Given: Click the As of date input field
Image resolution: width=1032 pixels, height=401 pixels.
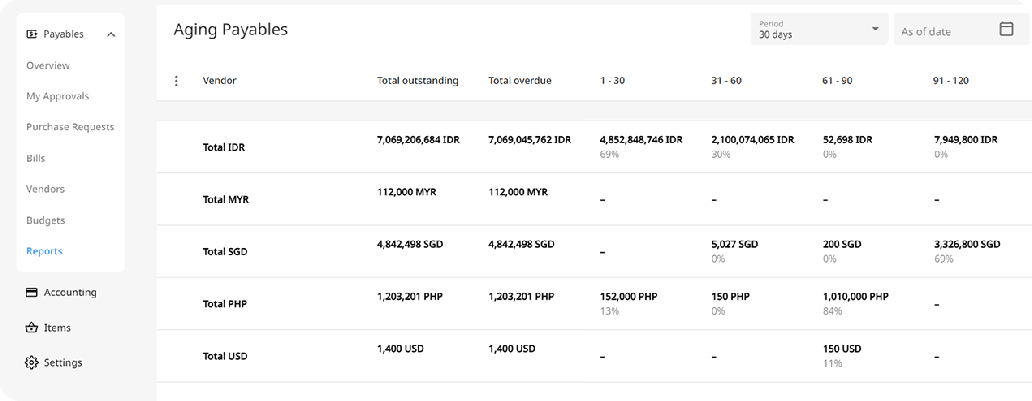Looking at the screenshot, I should coord(945,31).
